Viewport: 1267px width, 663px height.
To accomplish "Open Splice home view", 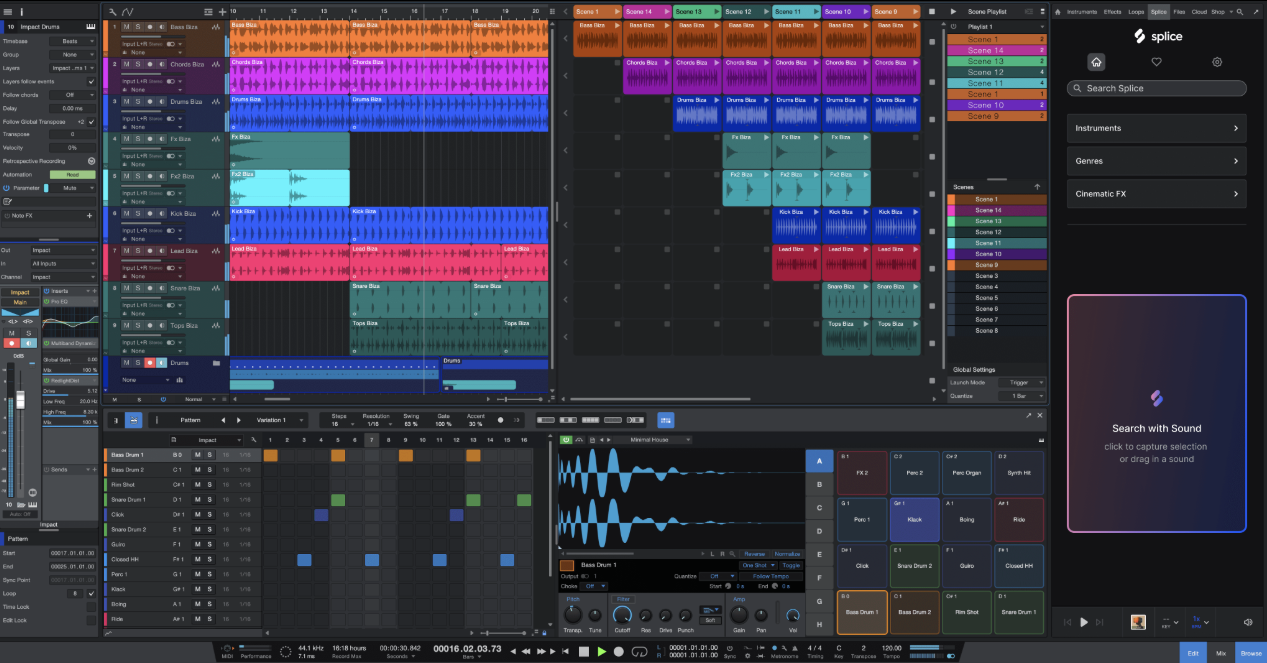I will click(1096, 62).
